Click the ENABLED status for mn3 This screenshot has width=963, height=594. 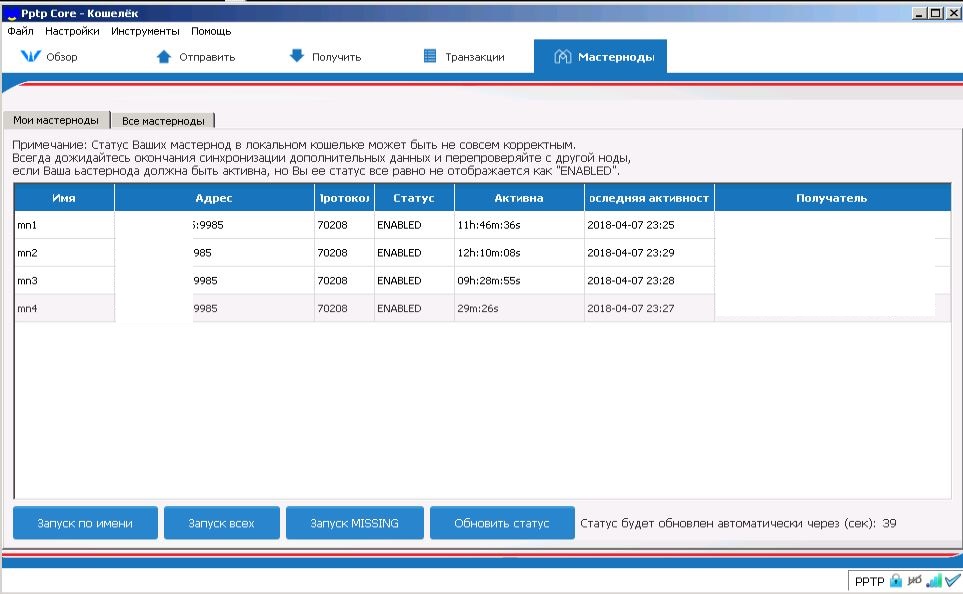pos(399,280)
